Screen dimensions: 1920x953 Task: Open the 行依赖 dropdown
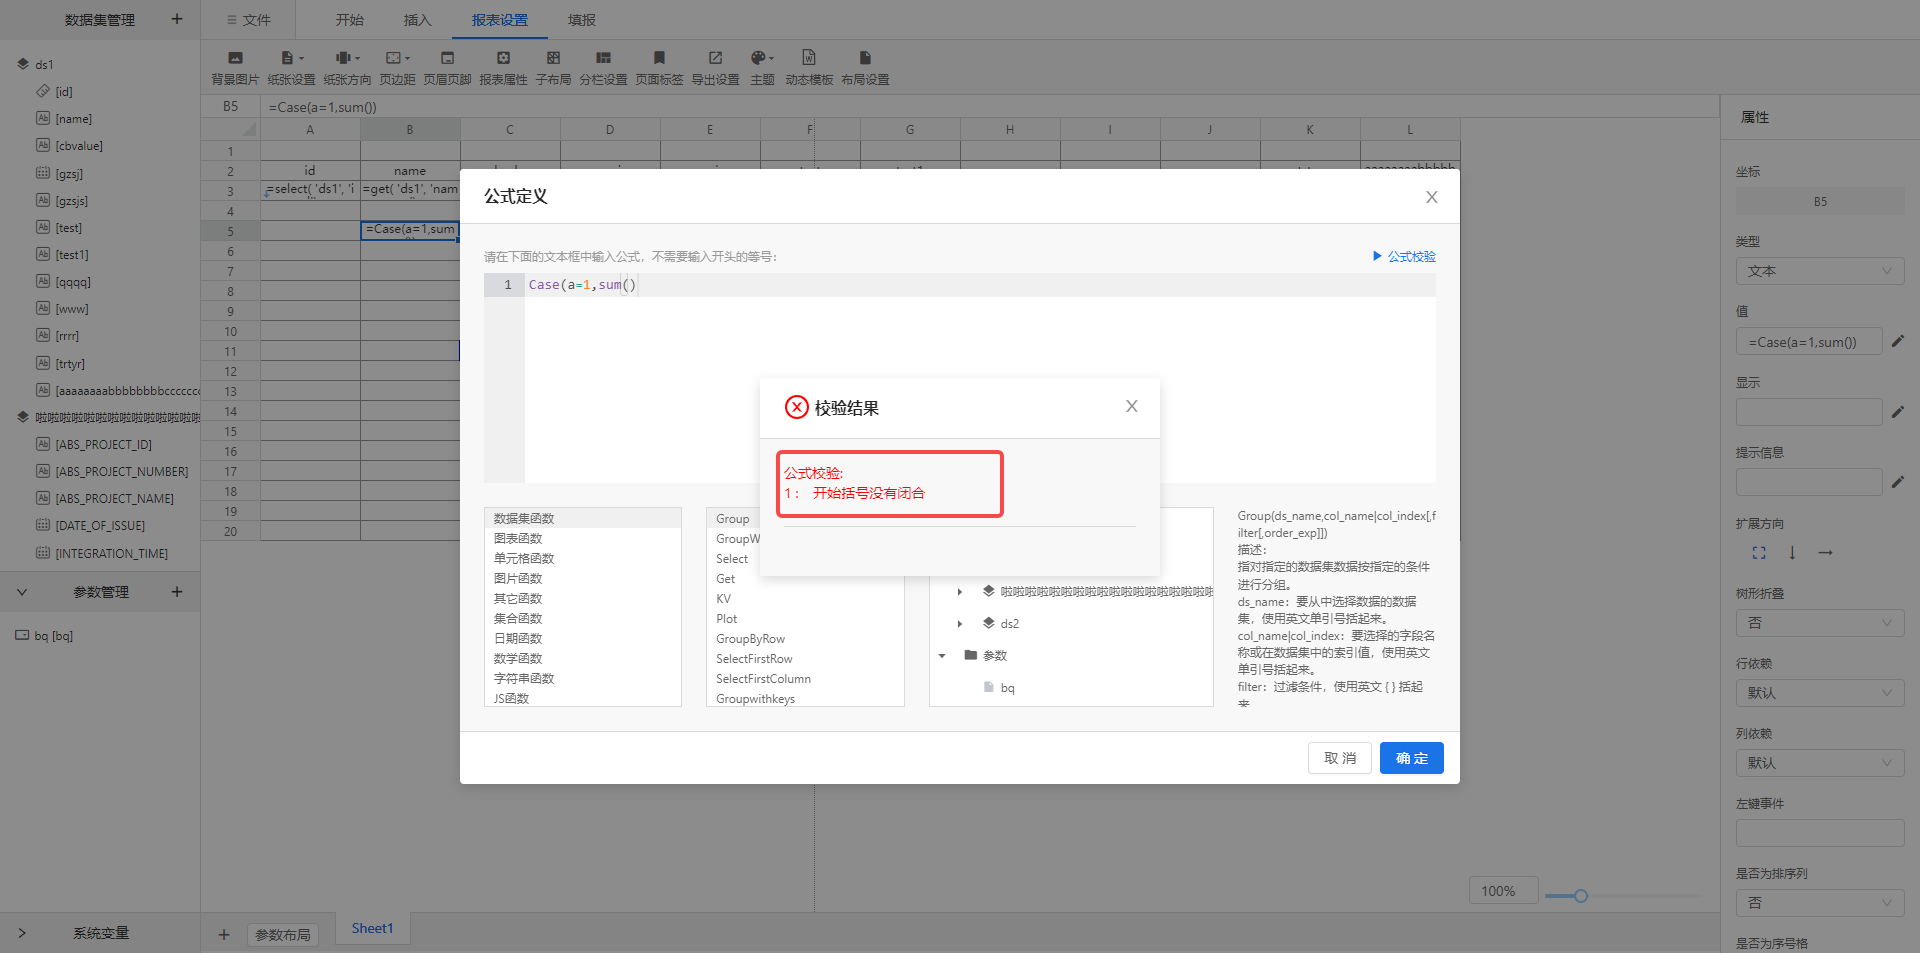point(1820,693)
